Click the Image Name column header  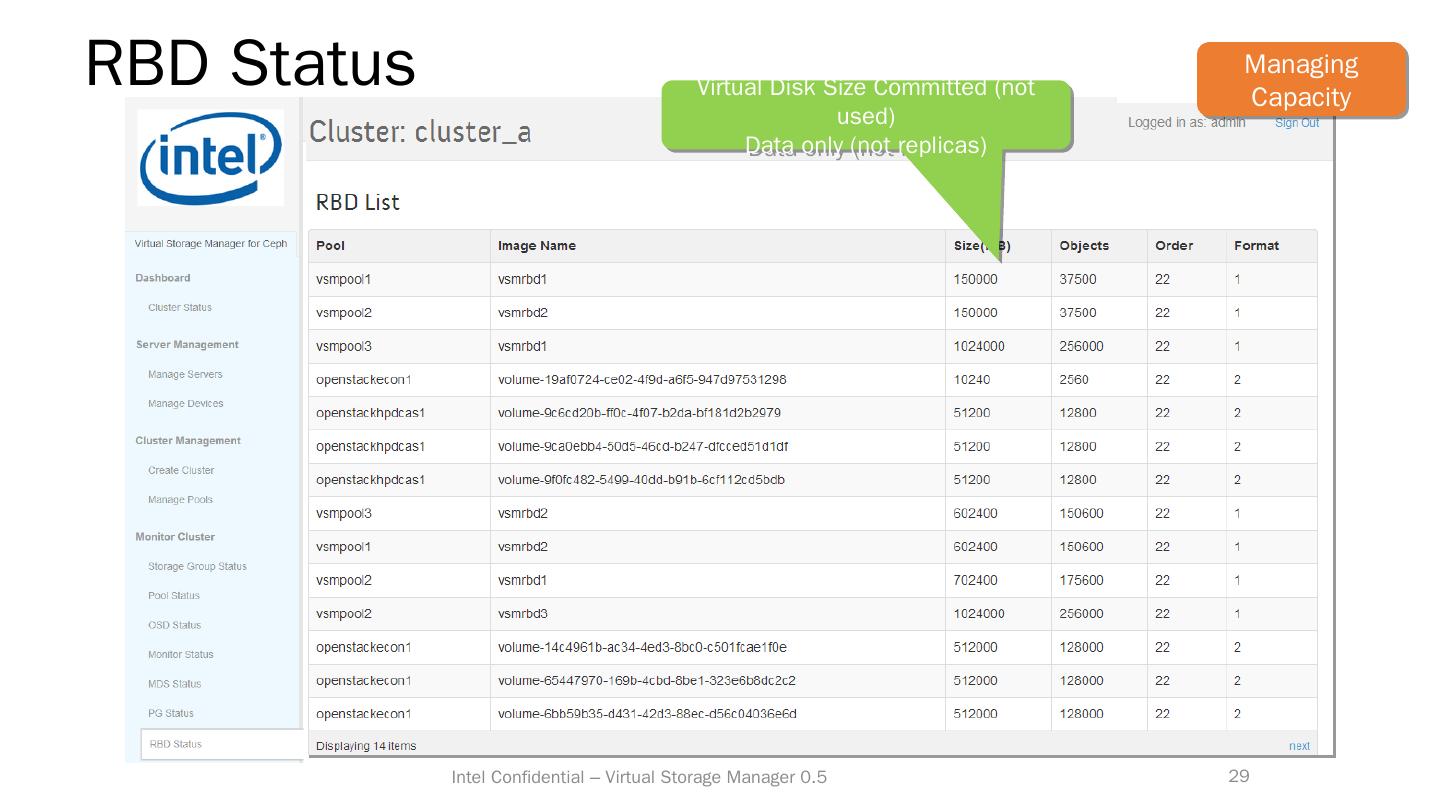tap(537, 246)
